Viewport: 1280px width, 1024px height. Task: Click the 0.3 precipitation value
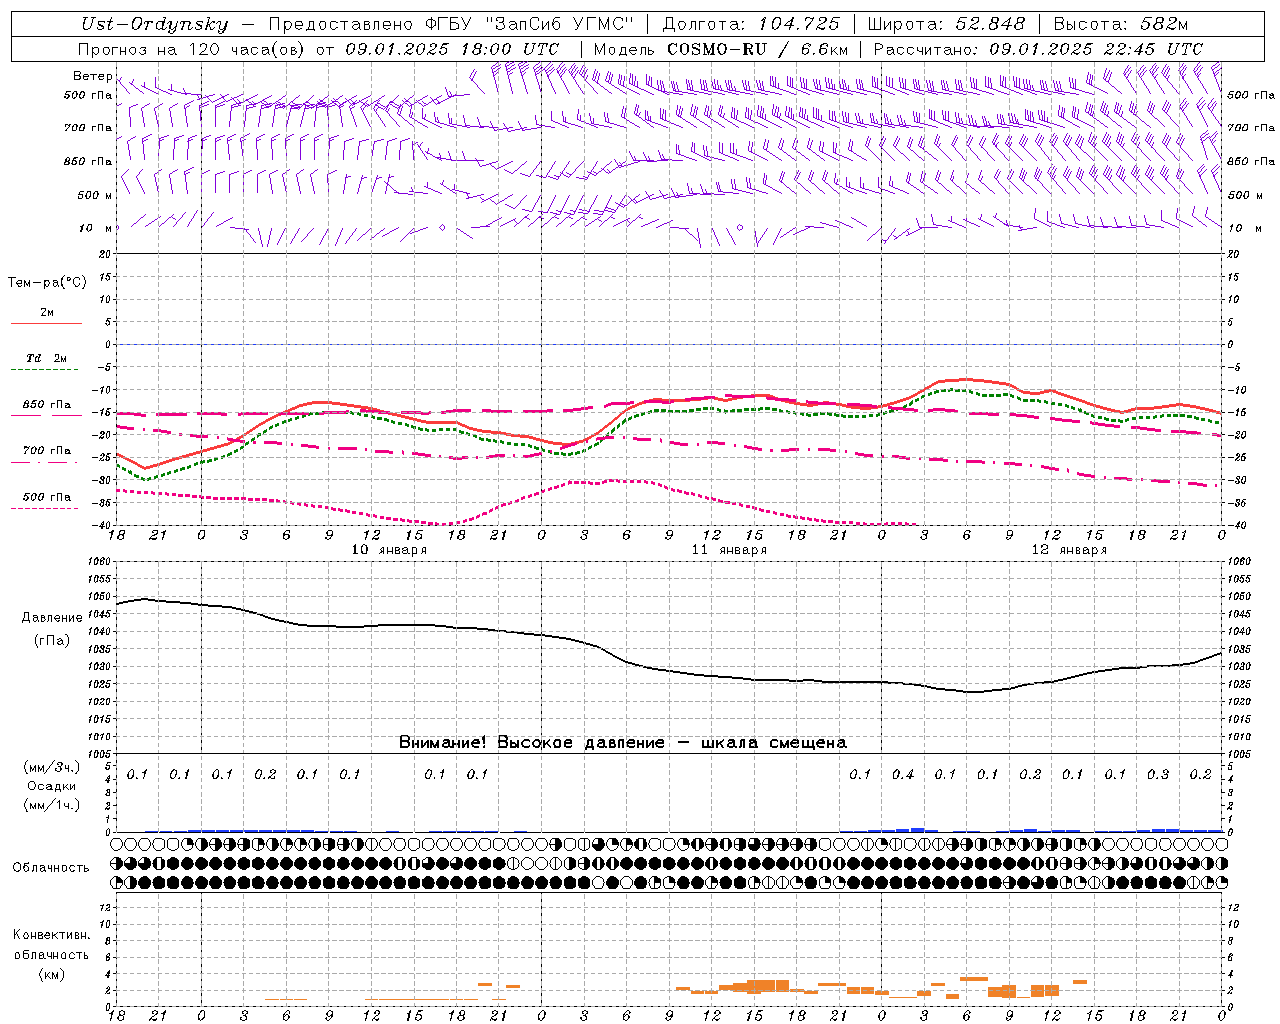point(1158,774)
